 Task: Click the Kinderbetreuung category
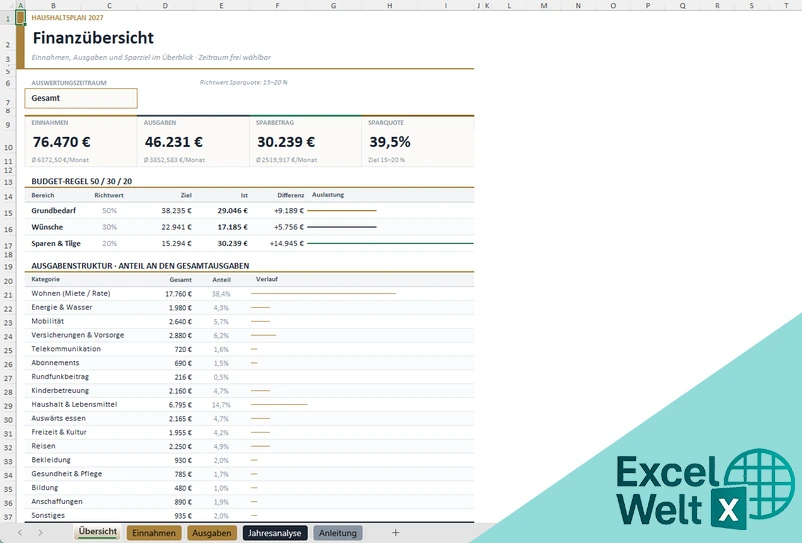click(x=60, y=391)
